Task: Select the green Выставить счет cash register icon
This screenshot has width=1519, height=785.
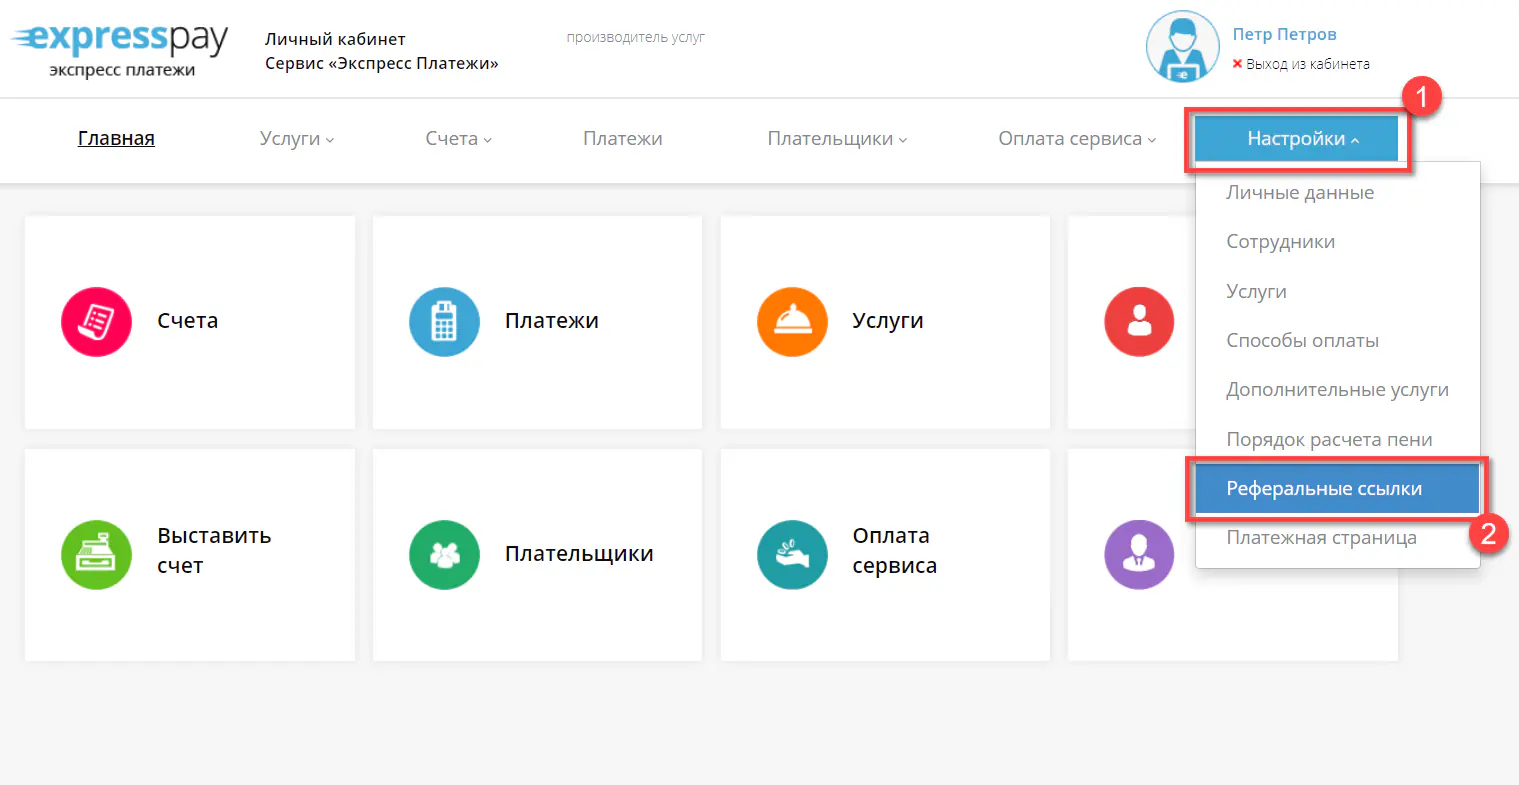Action: pos(96,554)
